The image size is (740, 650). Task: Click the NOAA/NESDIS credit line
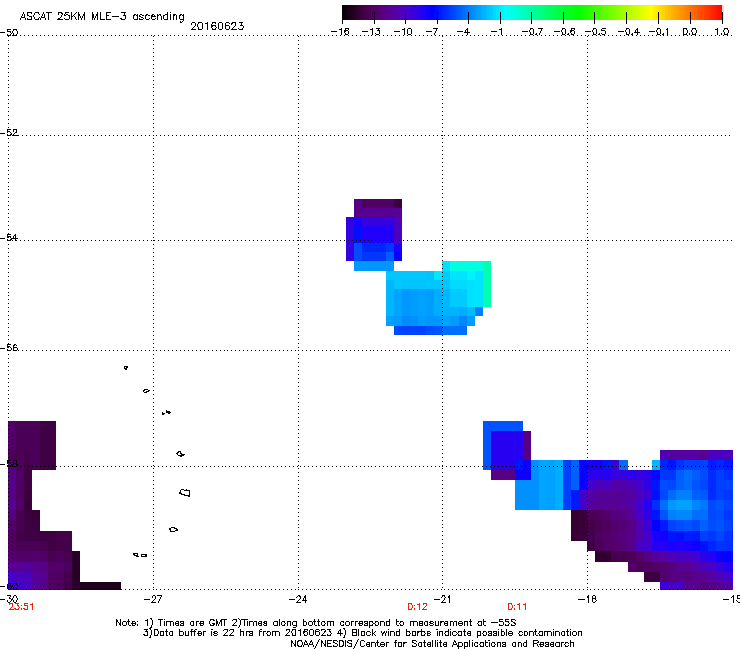[x=432, y=643]
